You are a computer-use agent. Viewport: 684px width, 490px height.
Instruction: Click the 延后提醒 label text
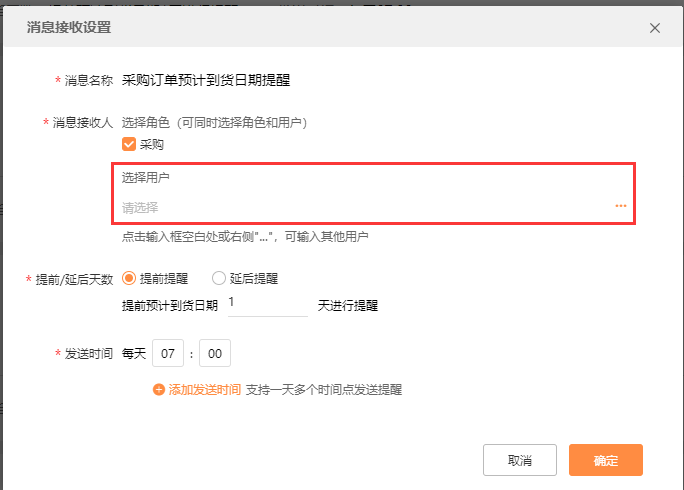[x=254, y=278]
